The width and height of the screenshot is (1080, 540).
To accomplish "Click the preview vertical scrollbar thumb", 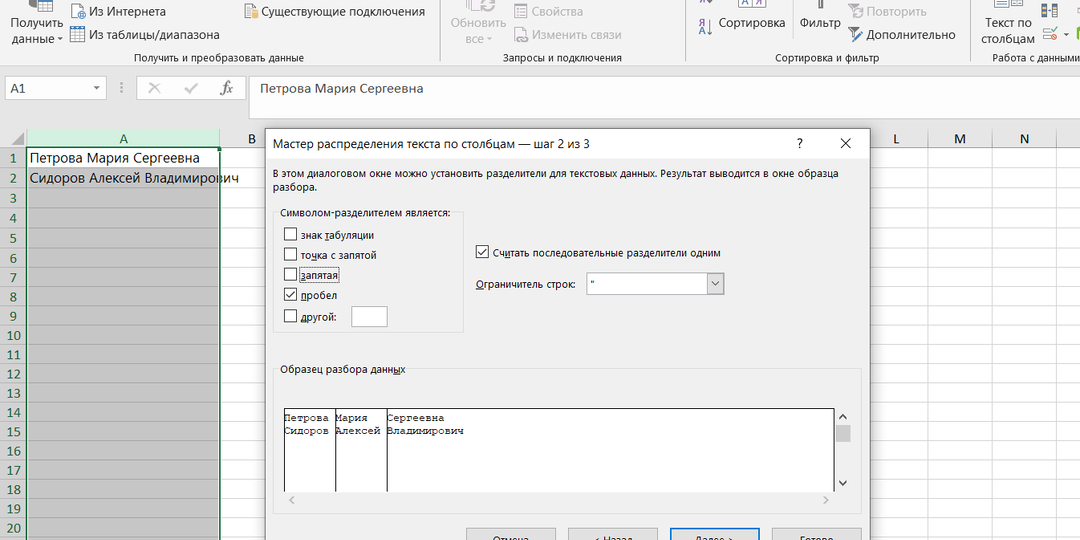I will 843,433.
